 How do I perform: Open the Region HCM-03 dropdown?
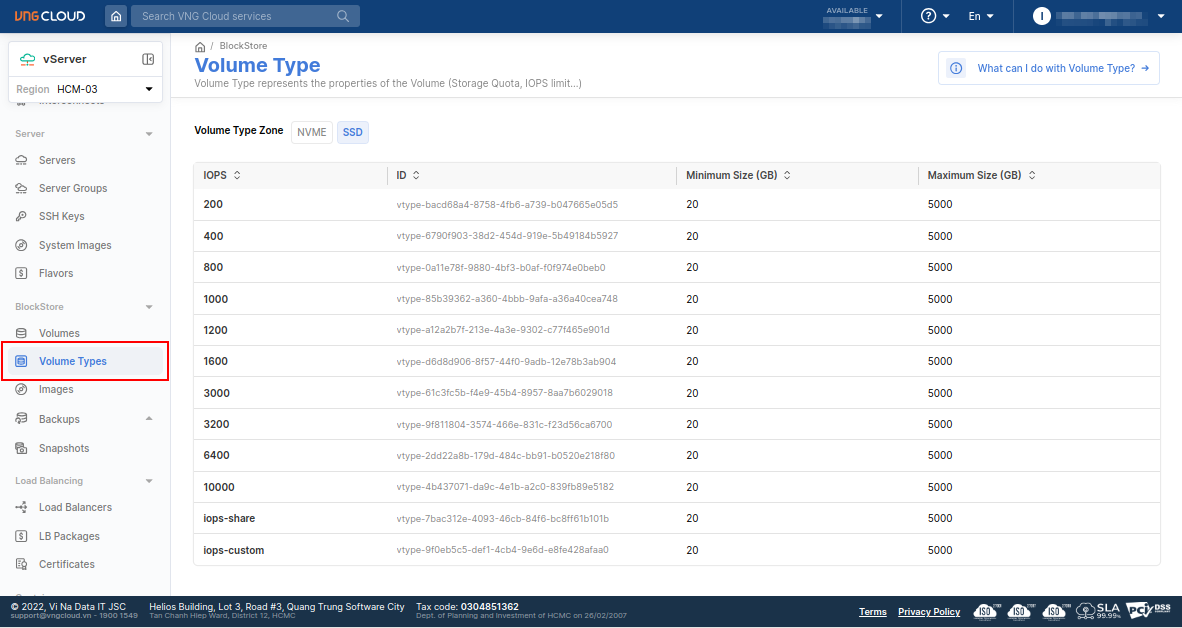pyautogui.click(x=85, y=89)
